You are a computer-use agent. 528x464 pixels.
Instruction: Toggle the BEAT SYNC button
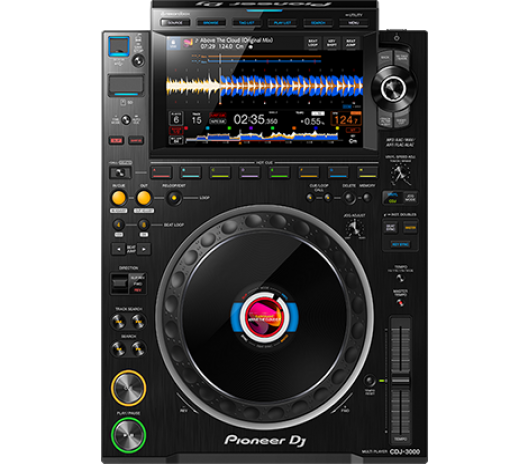point(390,228)
